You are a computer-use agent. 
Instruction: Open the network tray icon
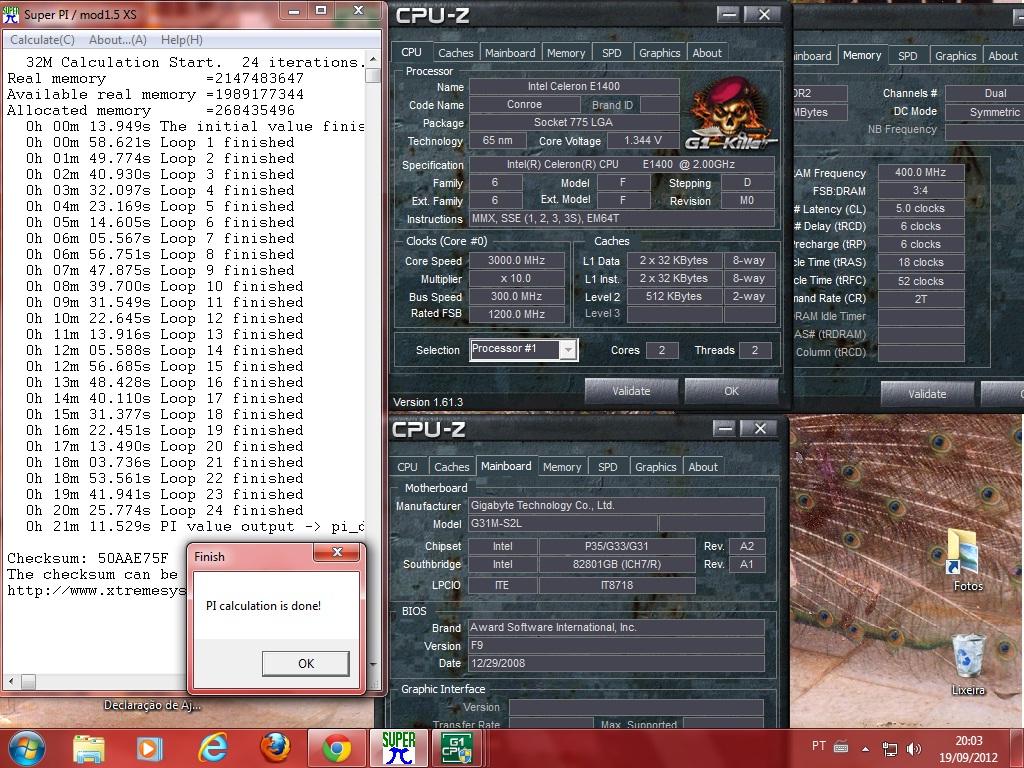tap(889, 748)
